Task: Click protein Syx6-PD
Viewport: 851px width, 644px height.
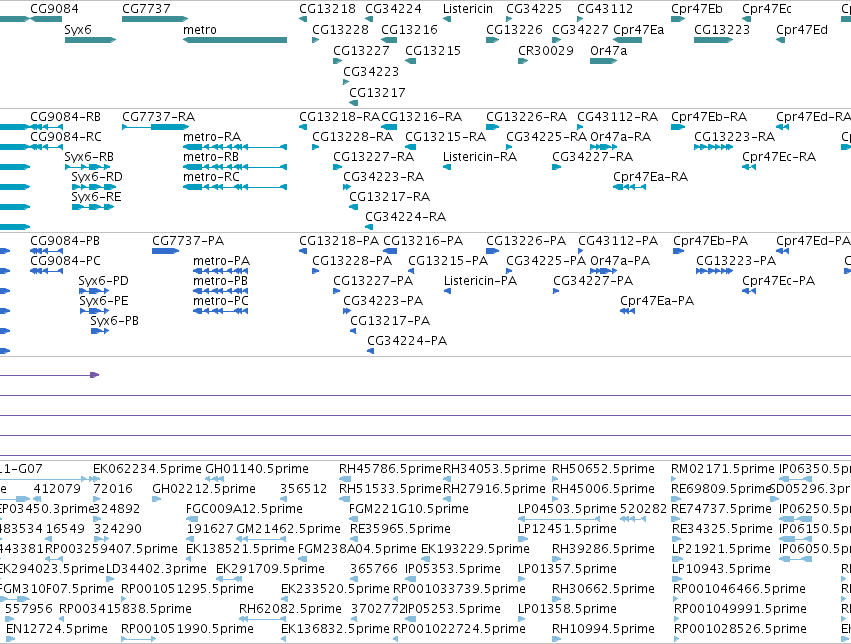Action: click(94, 291)
